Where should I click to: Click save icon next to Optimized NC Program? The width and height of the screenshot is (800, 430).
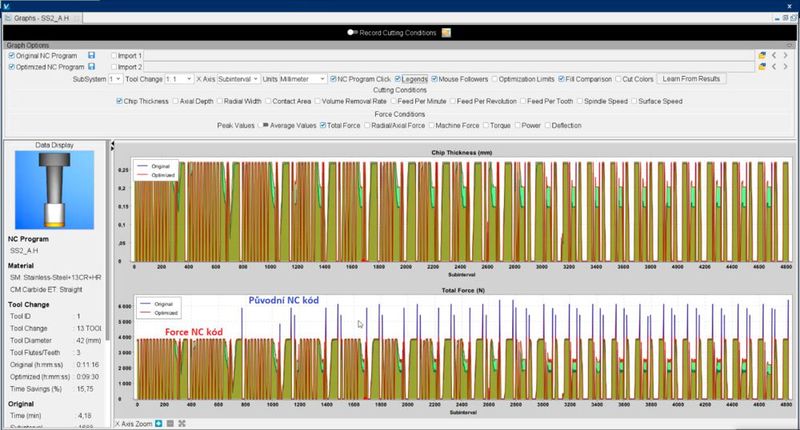click(x=92, y=66)
